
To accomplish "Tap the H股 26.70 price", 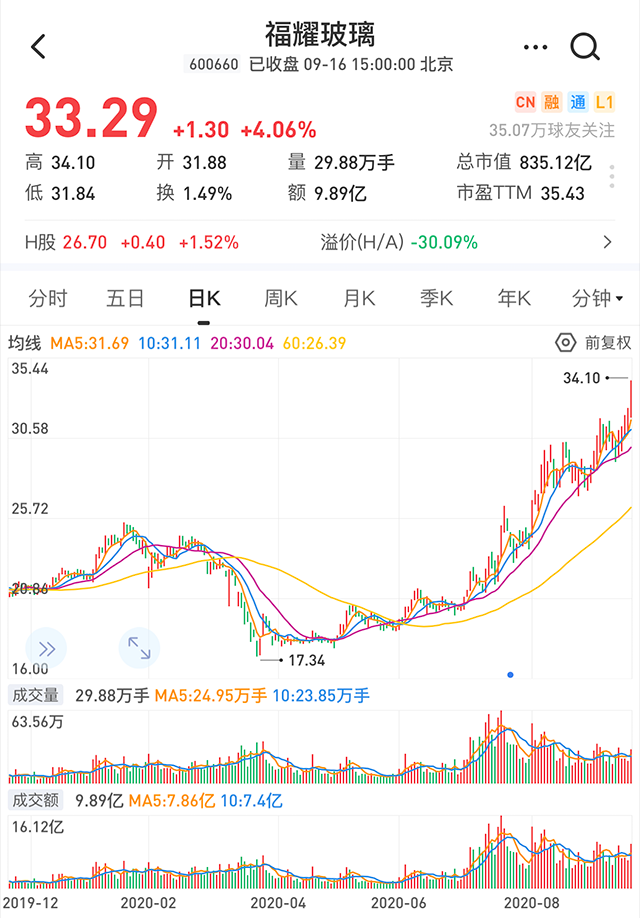I will pyautogui.click(x=85, y=242).
